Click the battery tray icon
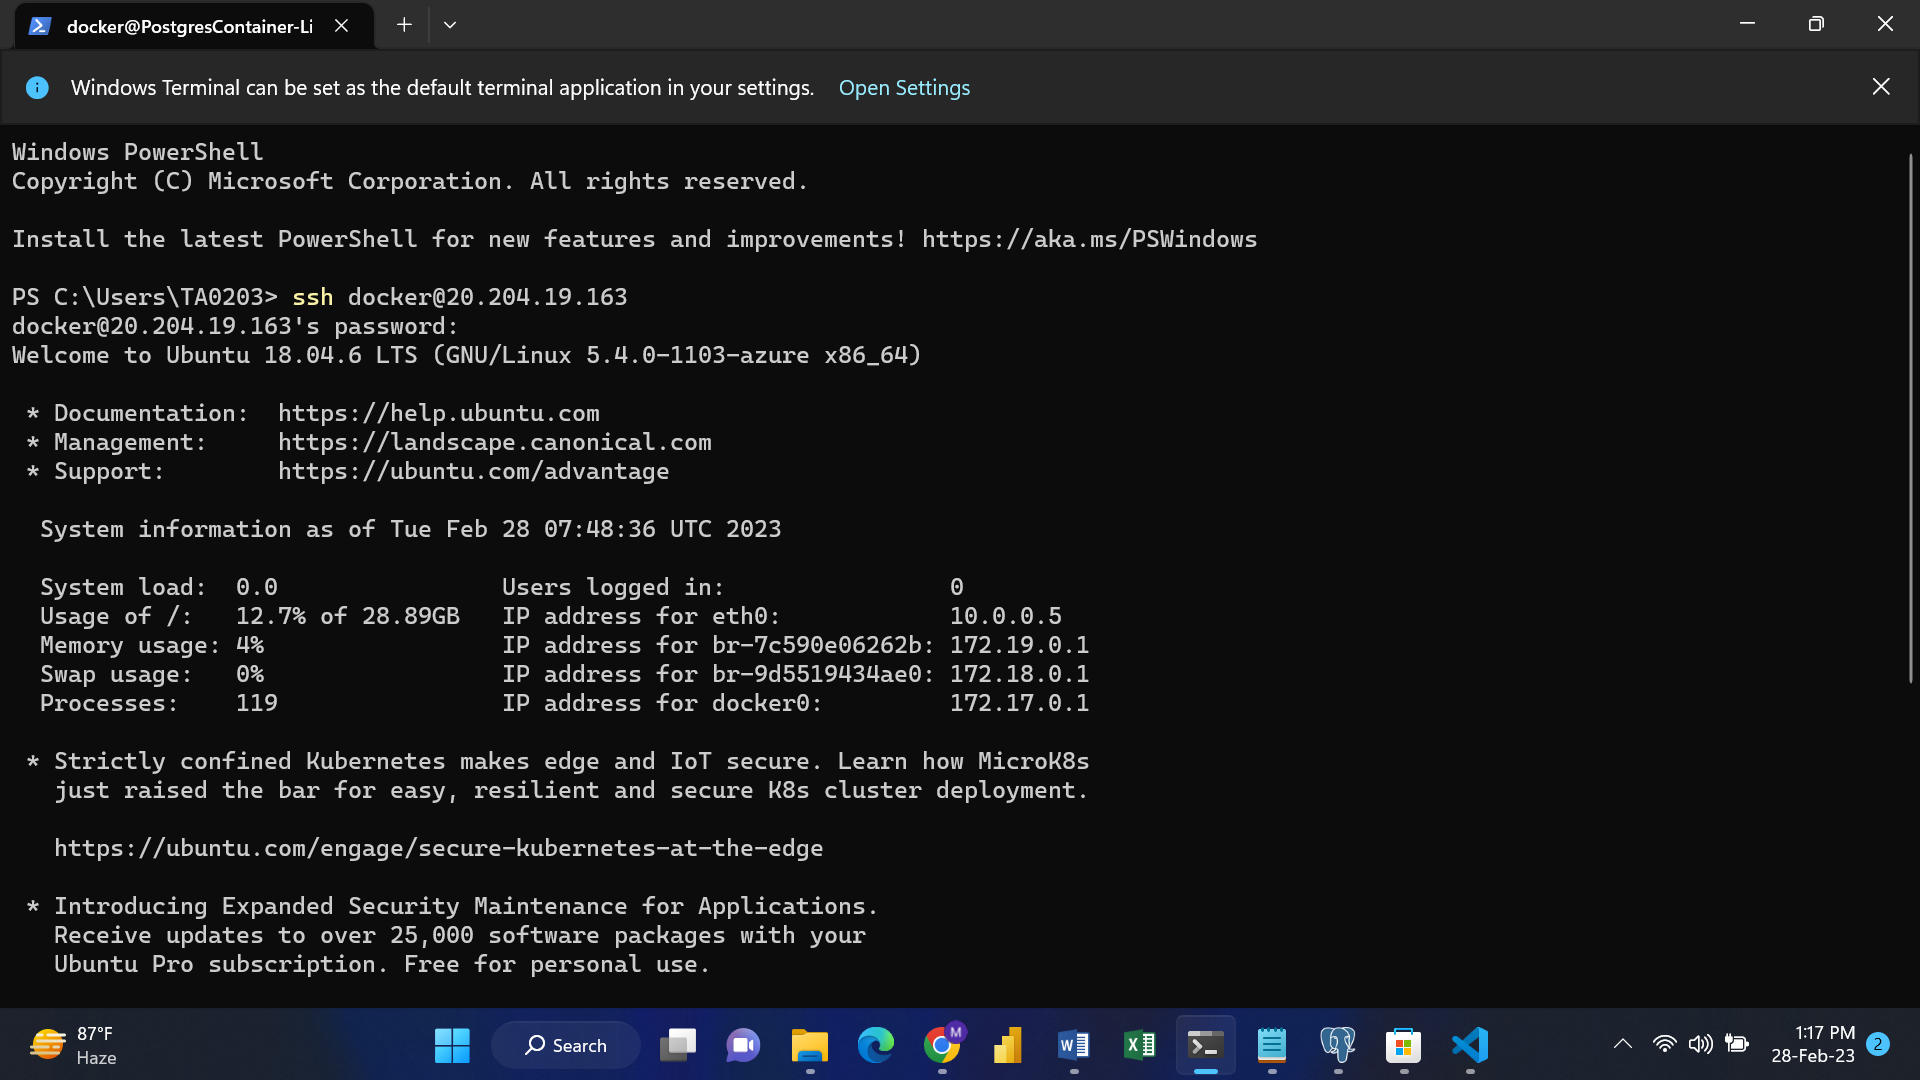 1737,1044
